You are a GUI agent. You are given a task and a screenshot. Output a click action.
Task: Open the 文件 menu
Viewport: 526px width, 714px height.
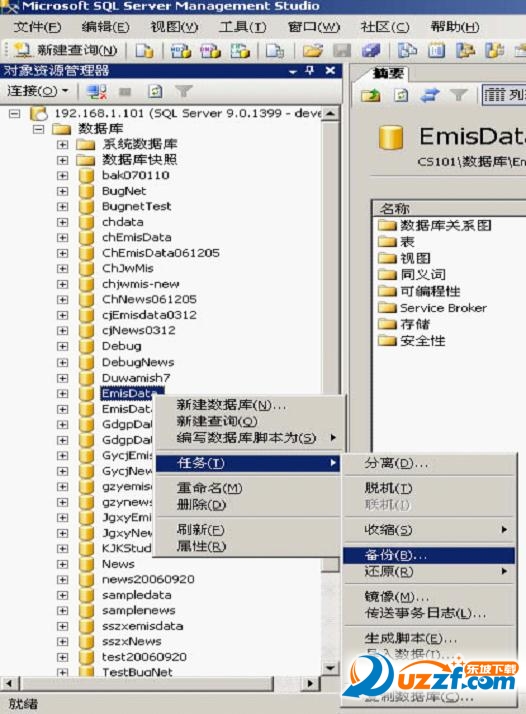(x=37, y=27)
